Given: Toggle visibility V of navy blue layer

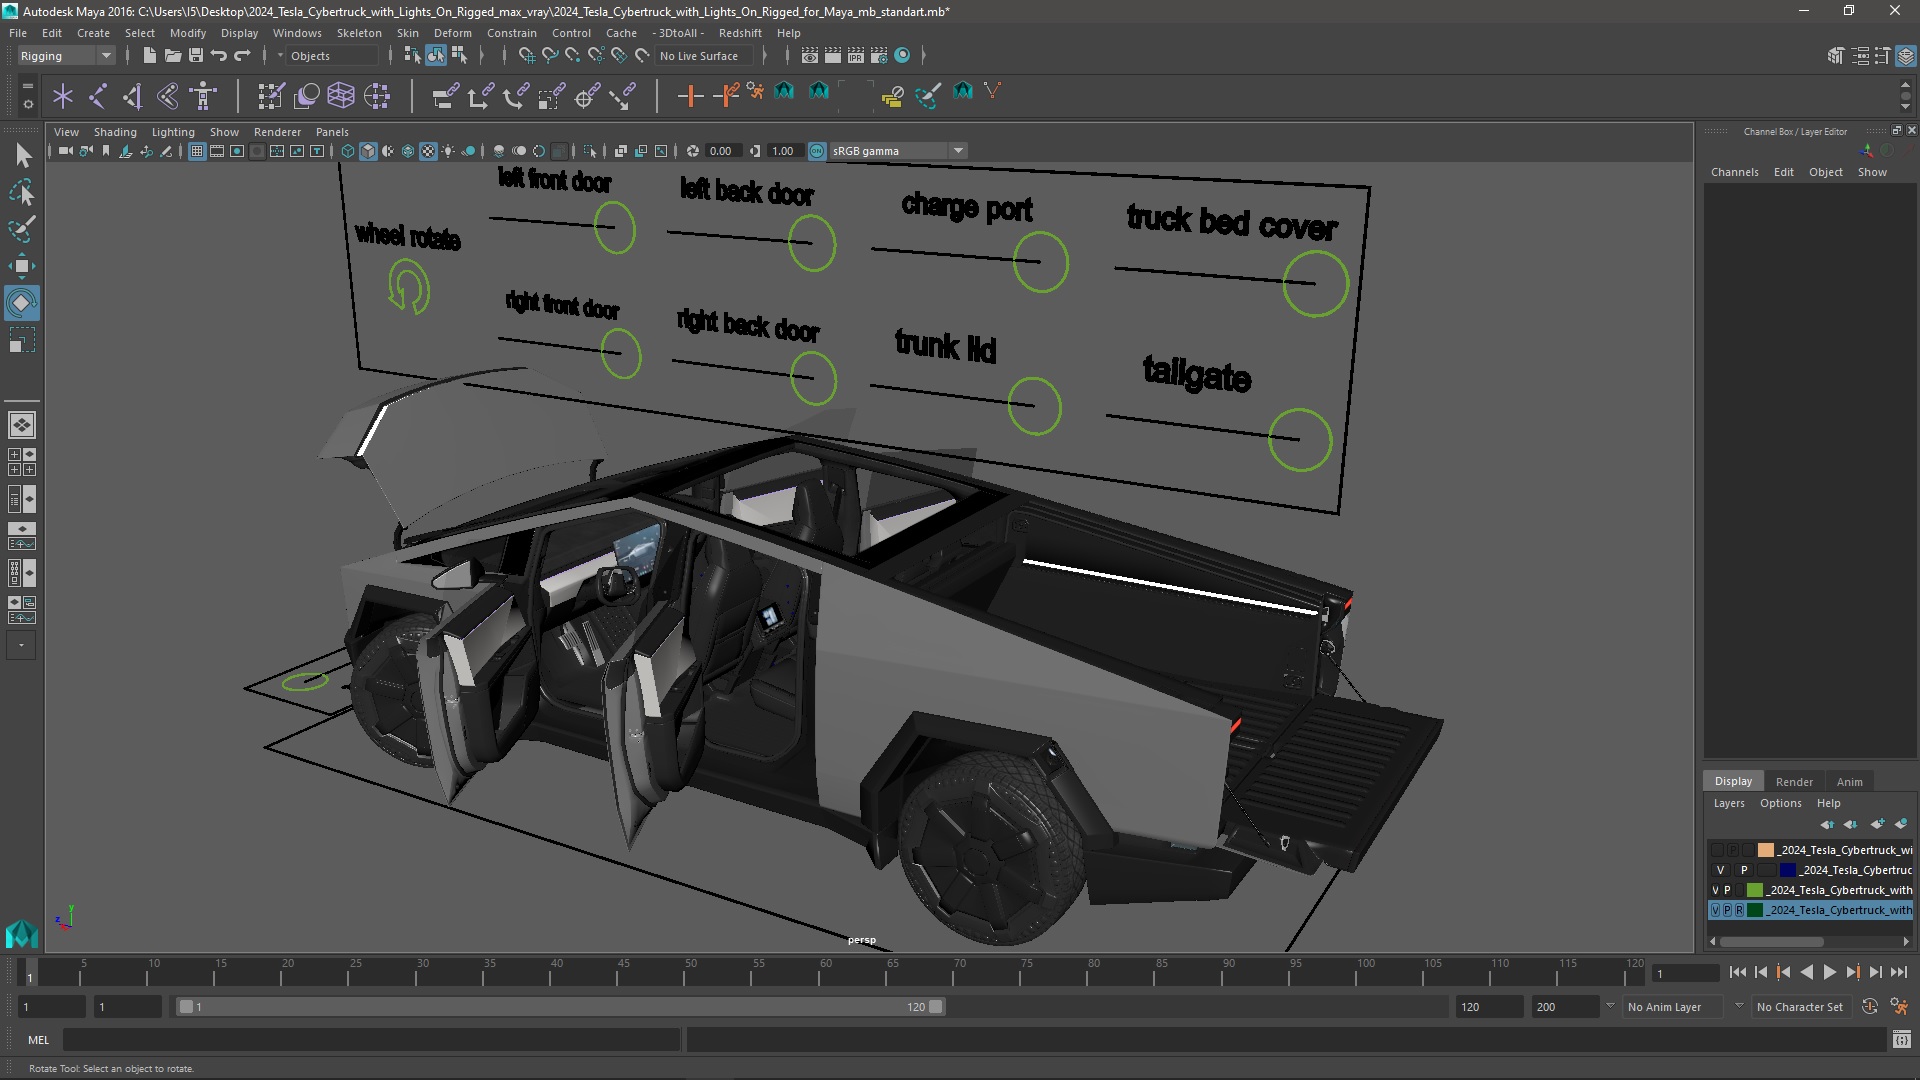Looking at the screenshot, I should (1720, 870).
